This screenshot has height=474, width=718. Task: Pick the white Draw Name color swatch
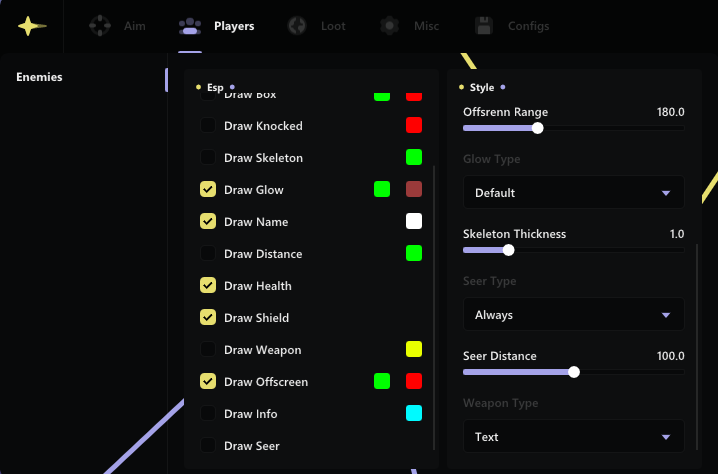(x=414, y=222)
